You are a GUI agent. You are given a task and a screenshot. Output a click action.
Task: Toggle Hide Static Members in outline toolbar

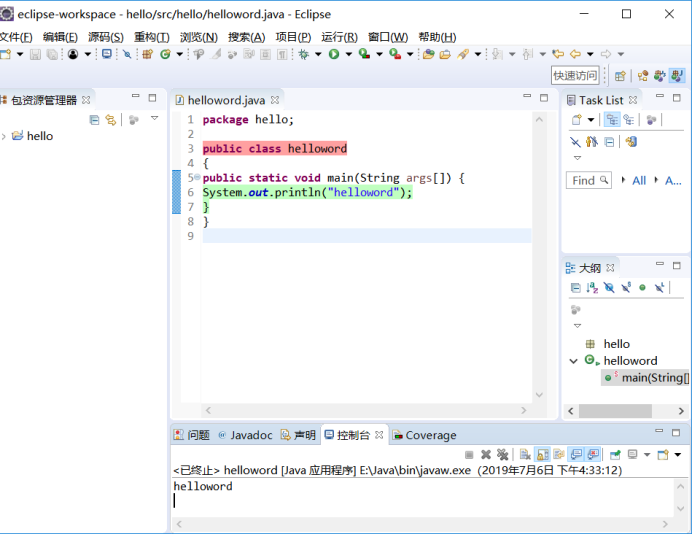[x=626, y=288]
